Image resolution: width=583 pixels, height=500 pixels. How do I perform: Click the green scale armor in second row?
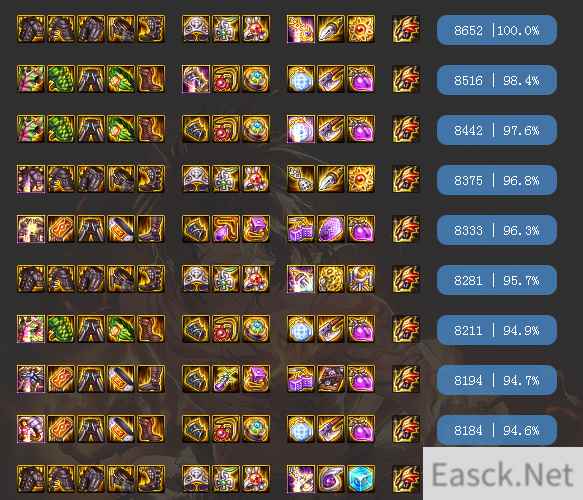point(61,79)
